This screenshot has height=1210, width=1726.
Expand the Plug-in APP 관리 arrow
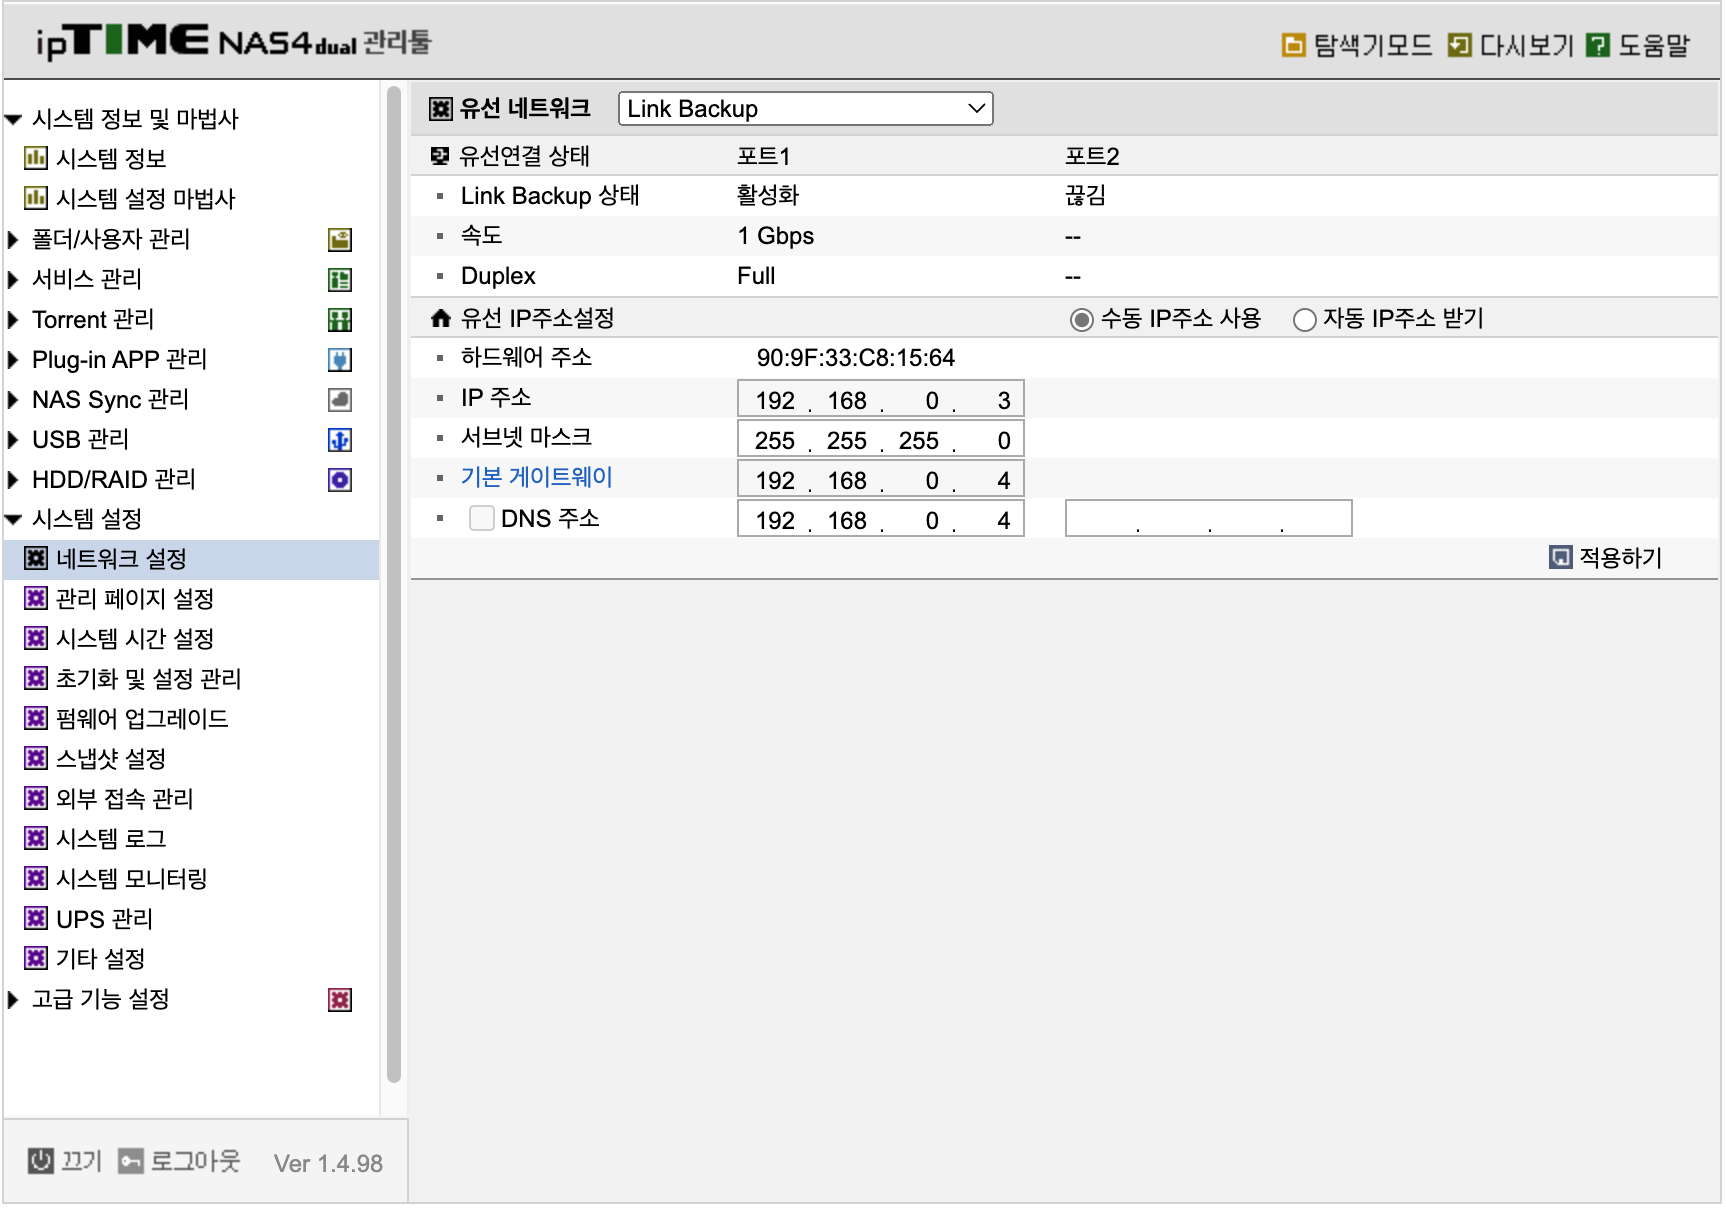(x=13, y=360)
